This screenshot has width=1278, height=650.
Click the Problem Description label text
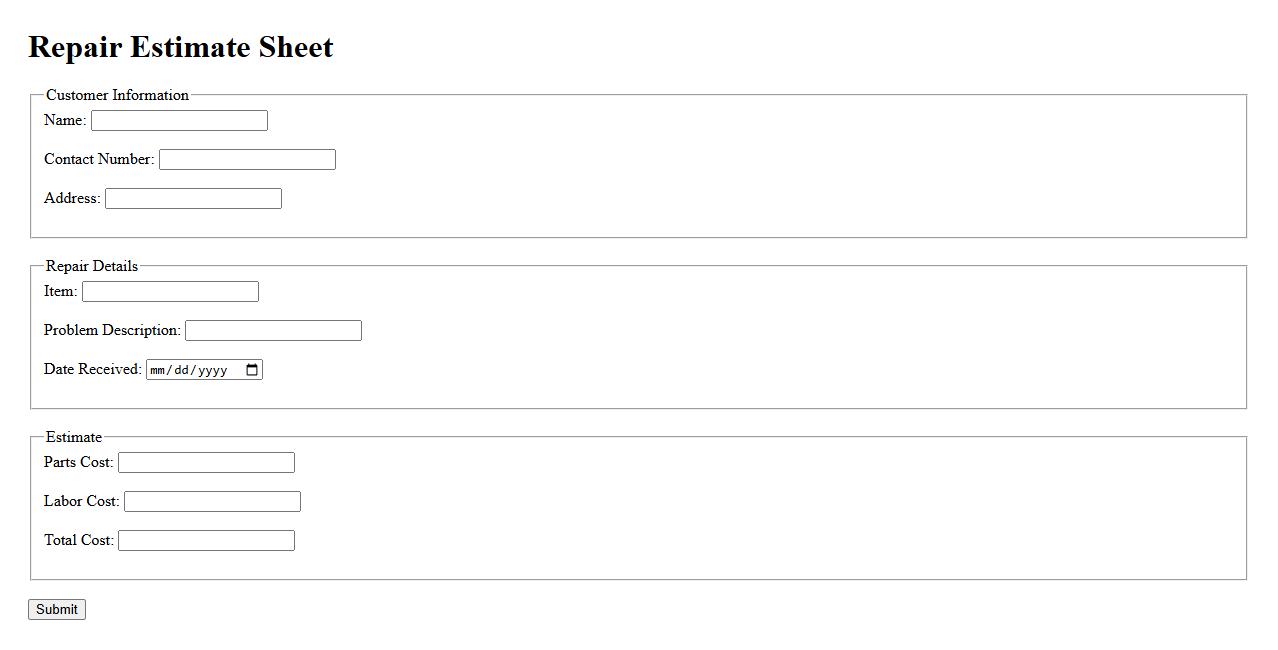(112, 330)
